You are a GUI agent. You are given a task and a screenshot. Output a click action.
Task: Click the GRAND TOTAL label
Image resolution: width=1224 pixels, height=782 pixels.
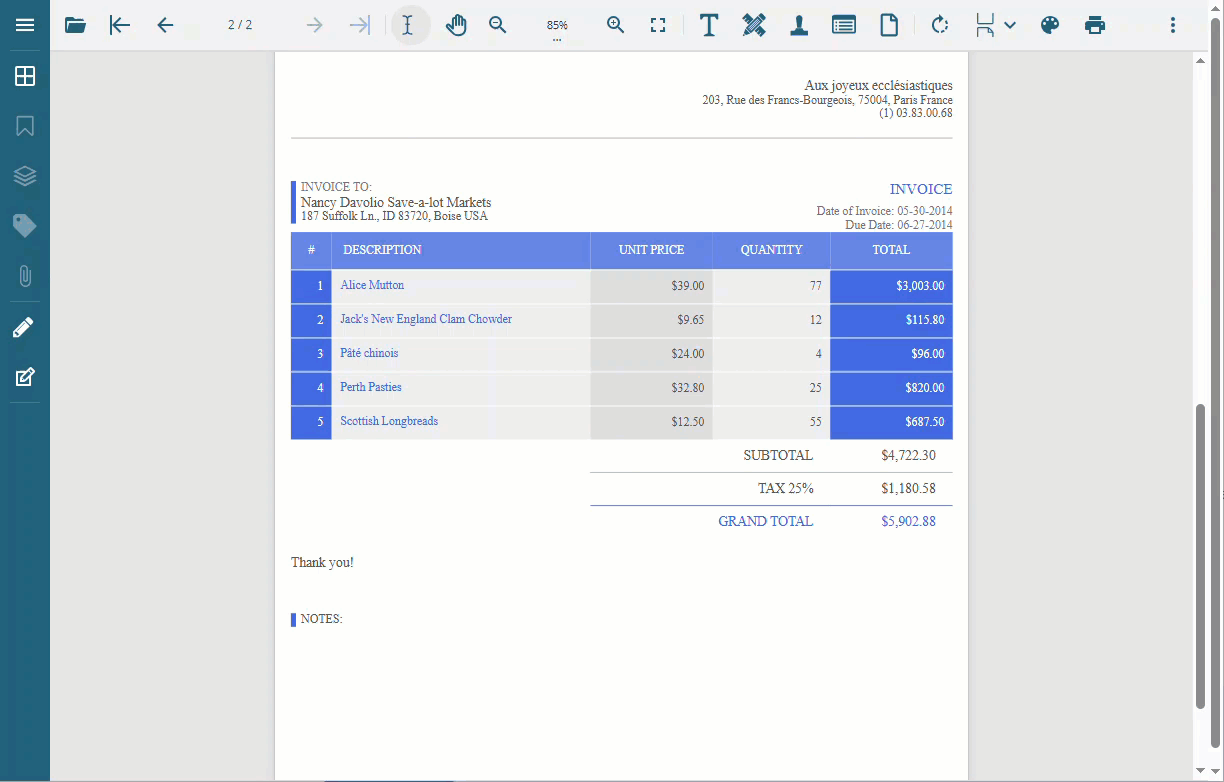(765, 521)
